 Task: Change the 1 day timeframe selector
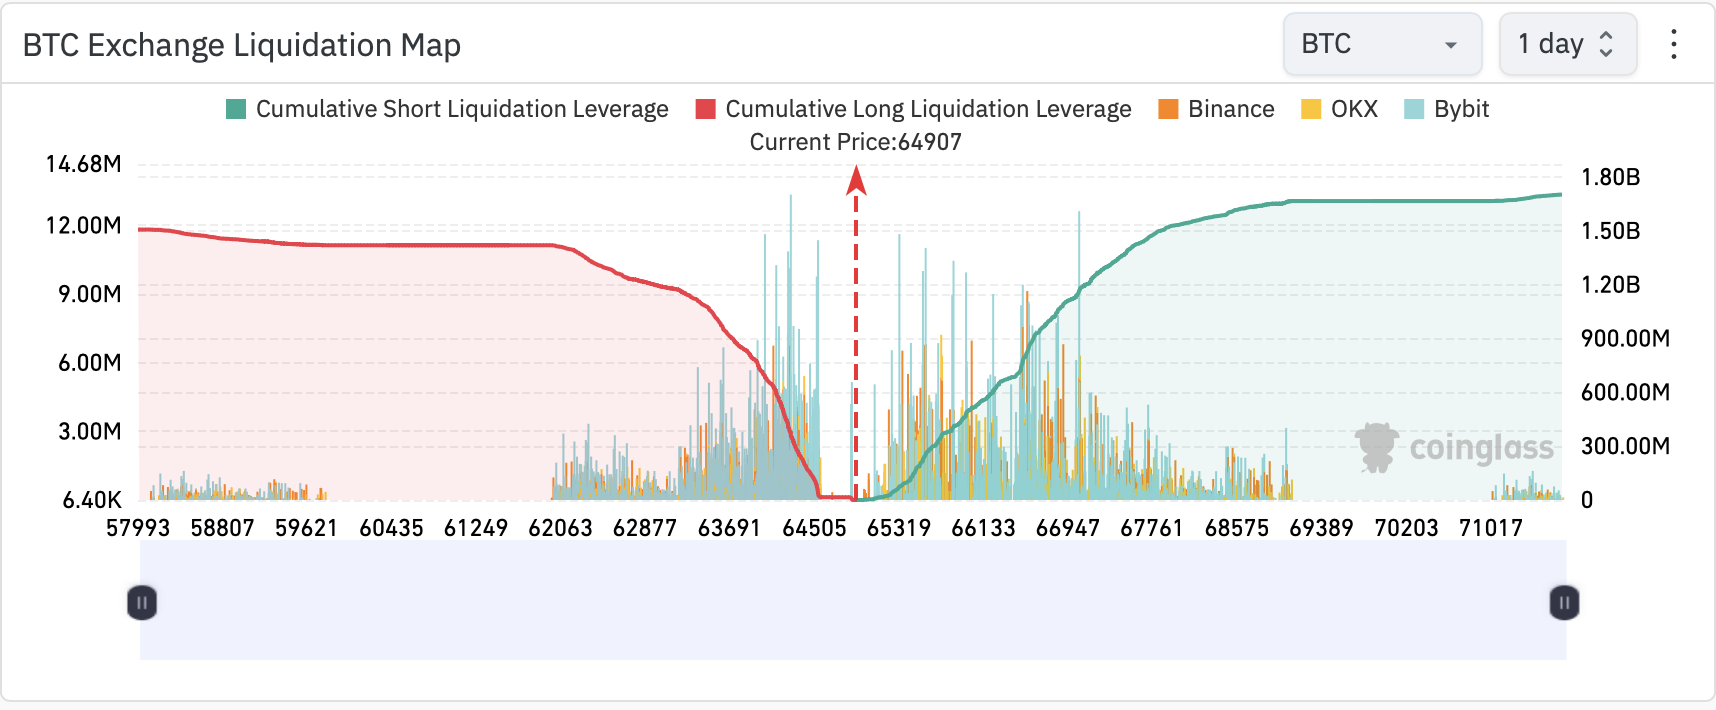pos(1567,44)
